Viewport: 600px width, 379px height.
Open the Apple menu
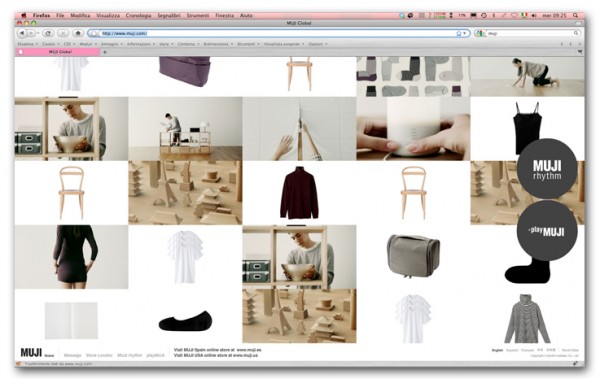24,16
